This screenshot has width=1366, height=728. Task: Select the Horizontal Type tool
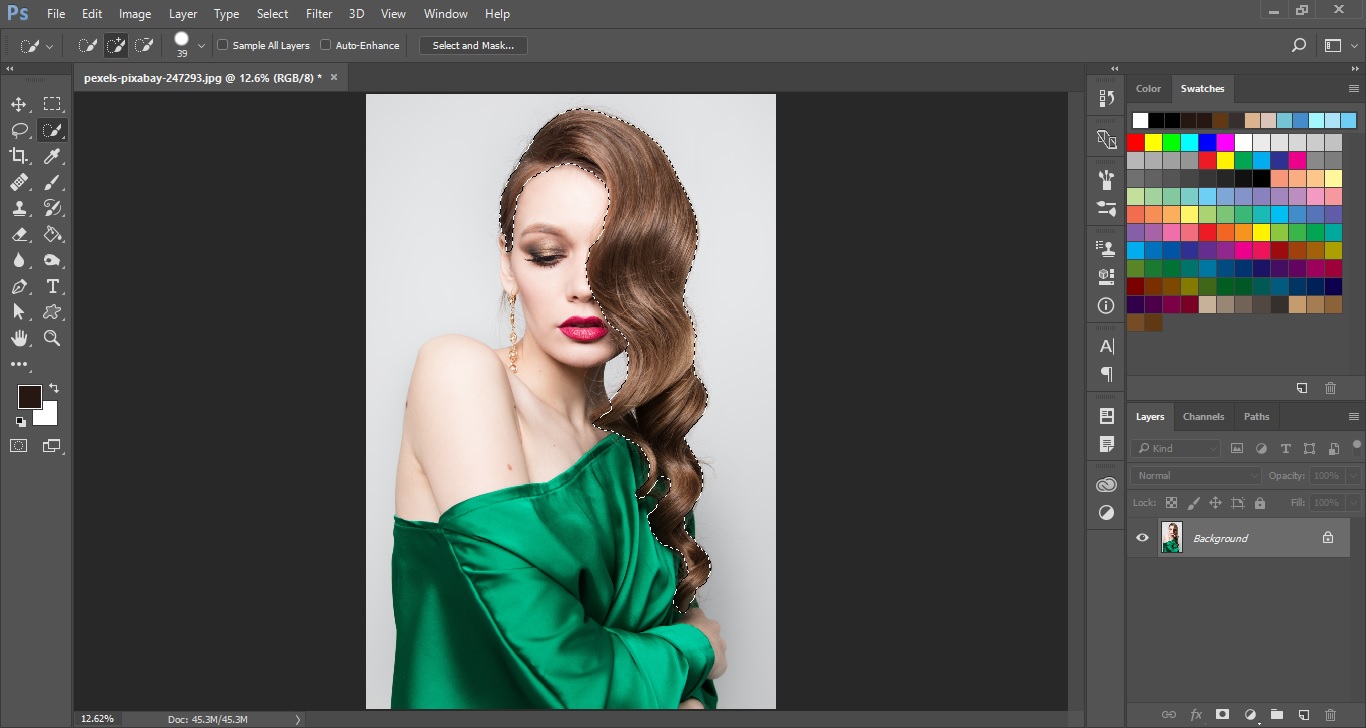pos(52,286)
